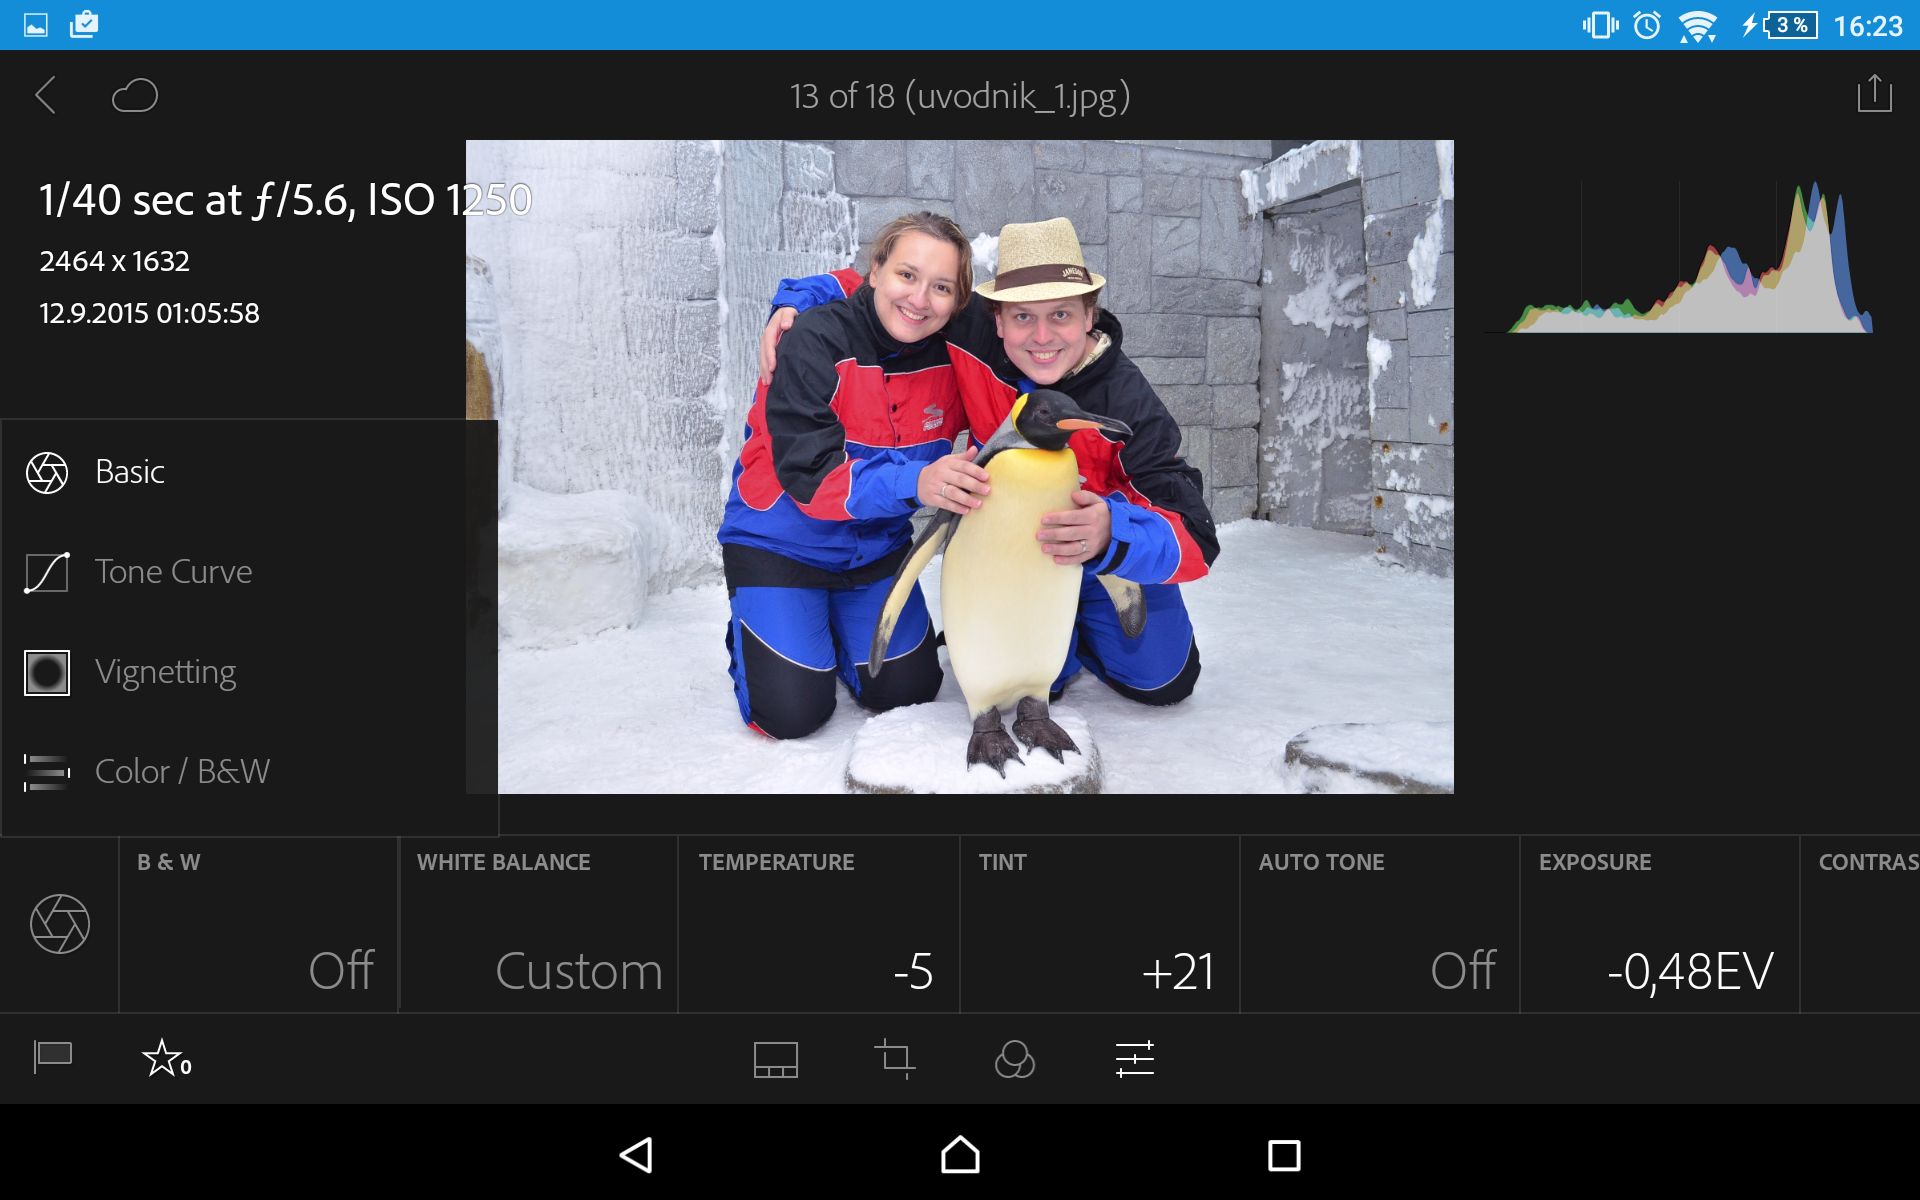The width and height of the screenshot is (1920, 1200).
Task: Tap the back arrow icon
Action: tap(45, 96)
